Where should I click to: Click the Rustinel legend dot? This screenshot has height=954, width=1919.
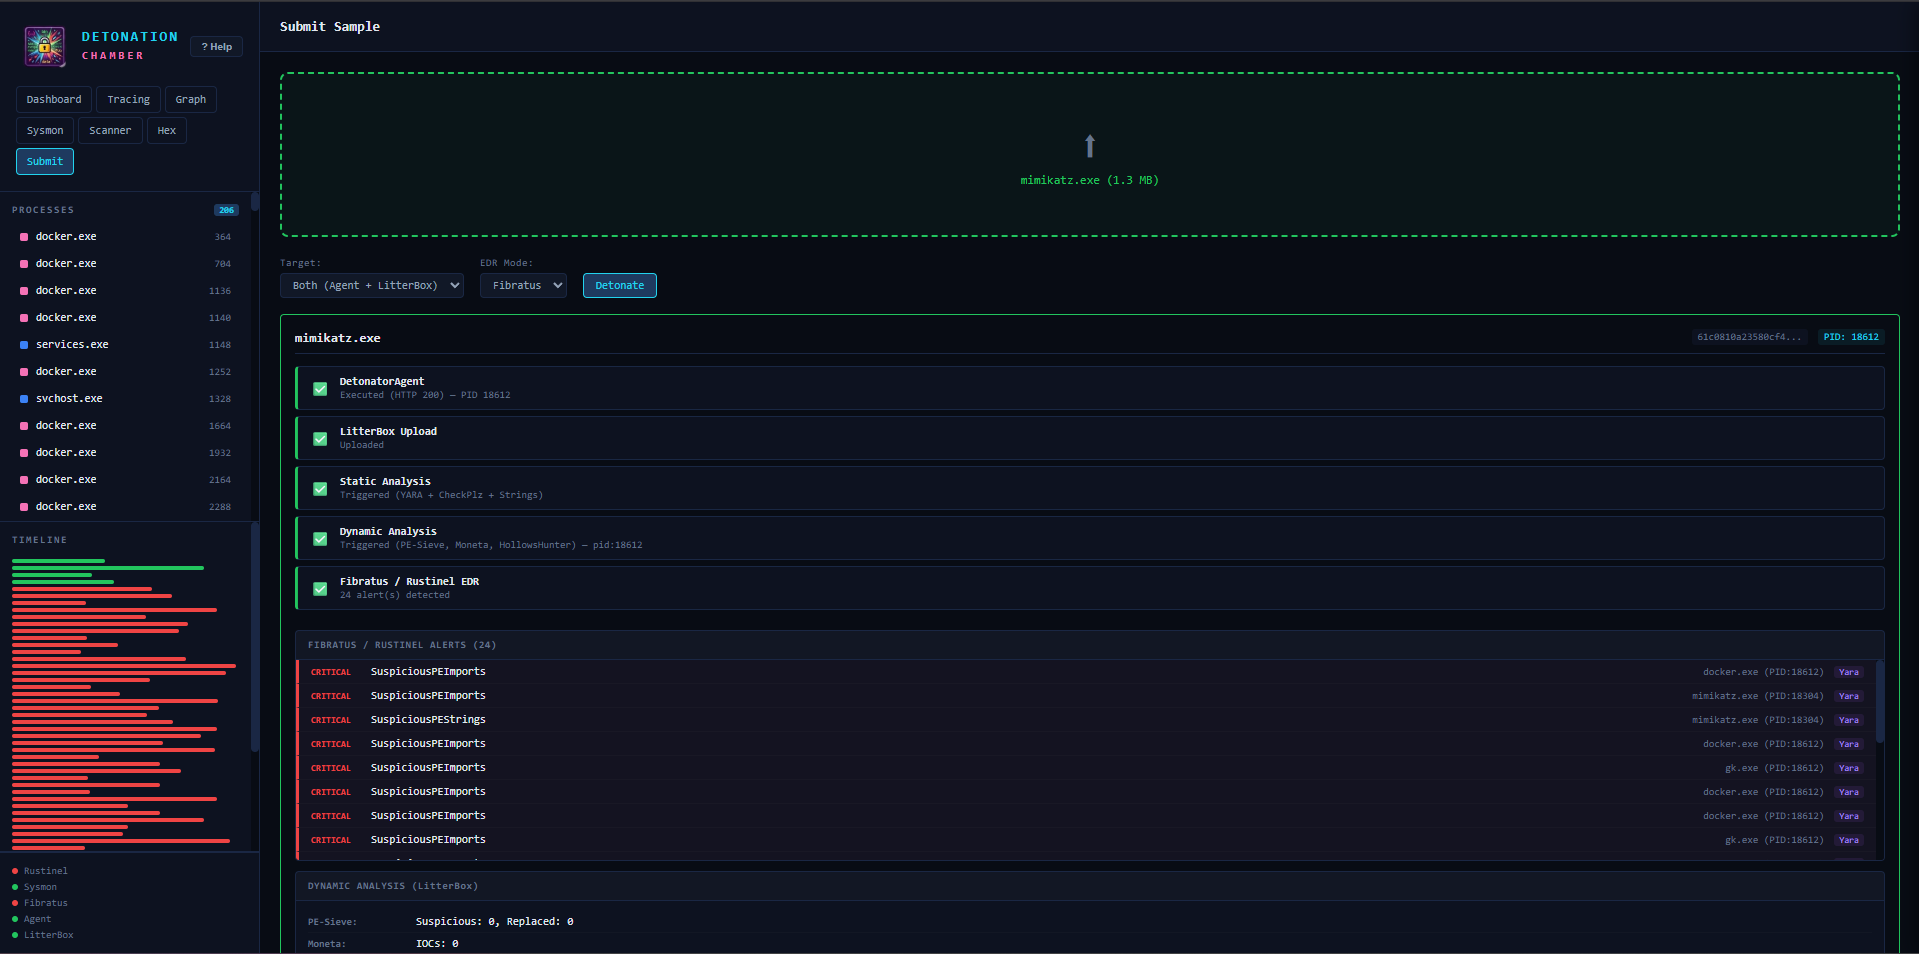coord(15,871)
